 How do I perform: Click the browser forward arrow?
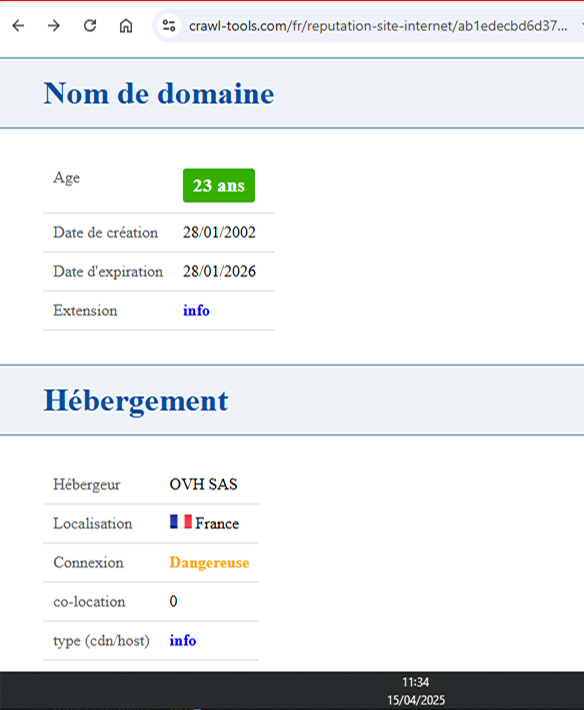[54, 26]
